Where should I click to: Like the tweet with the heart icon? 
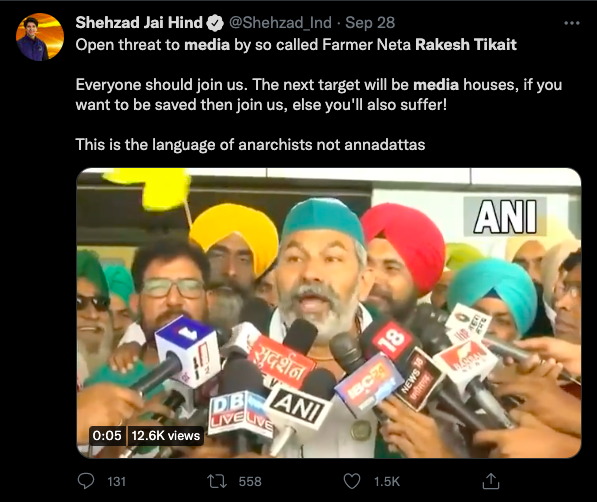352,481
